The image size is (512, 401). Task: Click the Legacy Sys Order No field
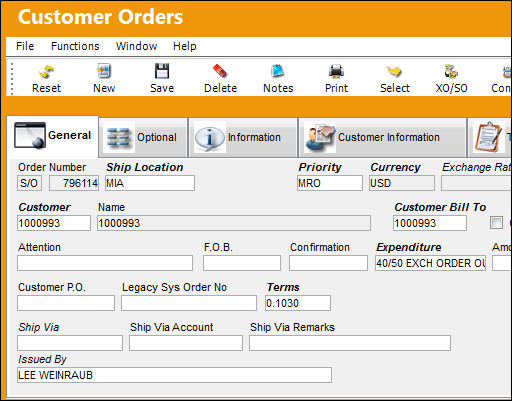pos(189,303)
